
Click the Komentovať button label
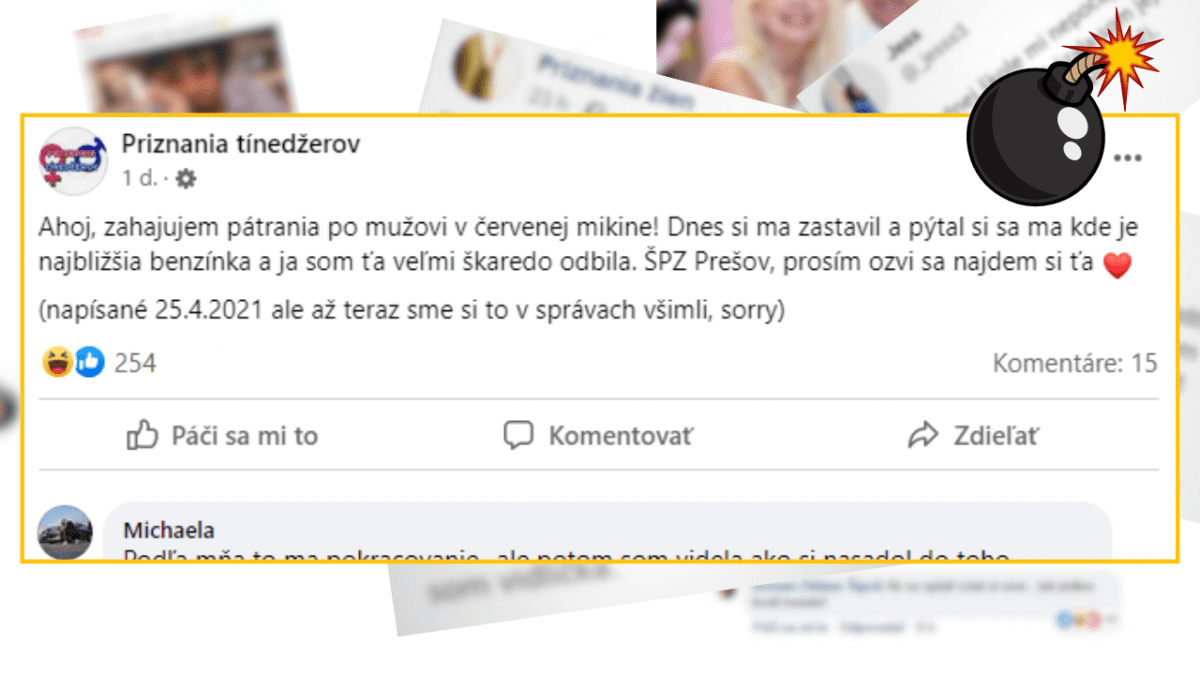(x=620, y=436)
